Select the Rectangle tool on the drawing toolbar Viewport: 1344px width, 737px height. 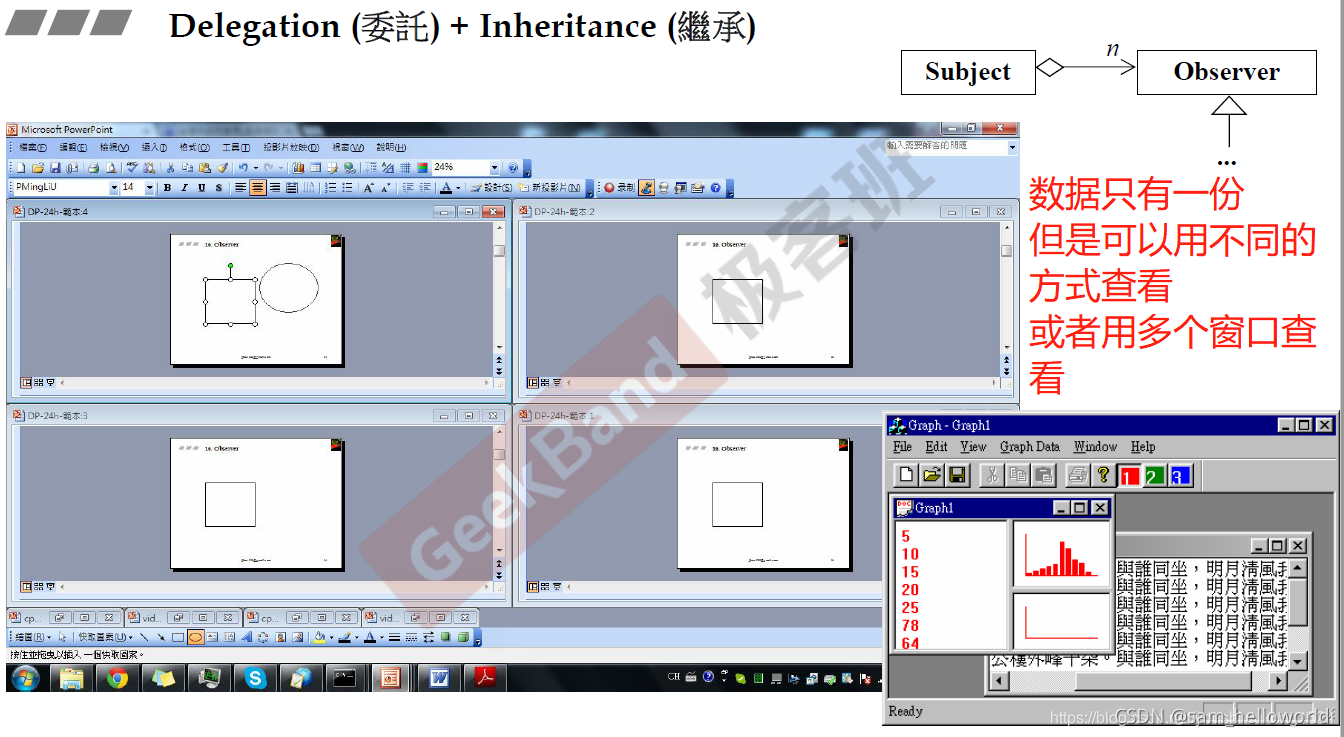[176, 637]
